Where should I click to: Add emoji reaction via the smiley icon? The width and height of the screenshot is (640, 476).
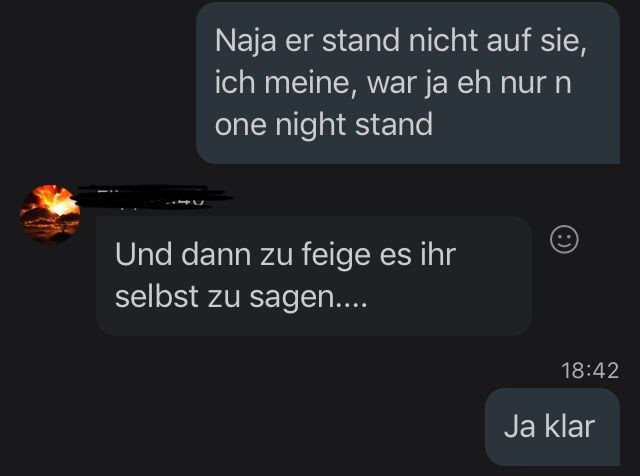564,240
